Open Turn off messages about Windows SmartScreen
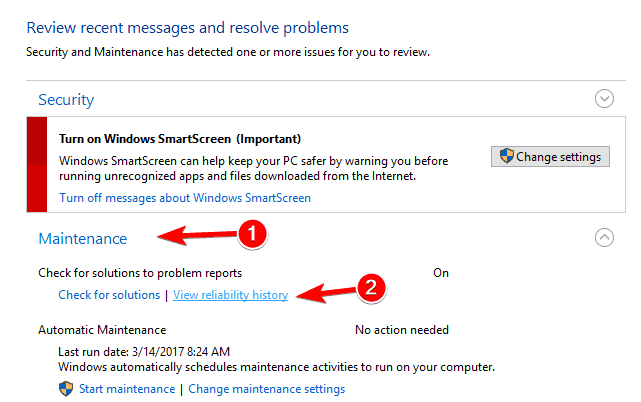Viewport: 641px width, 402px height. tap(185, 198)
